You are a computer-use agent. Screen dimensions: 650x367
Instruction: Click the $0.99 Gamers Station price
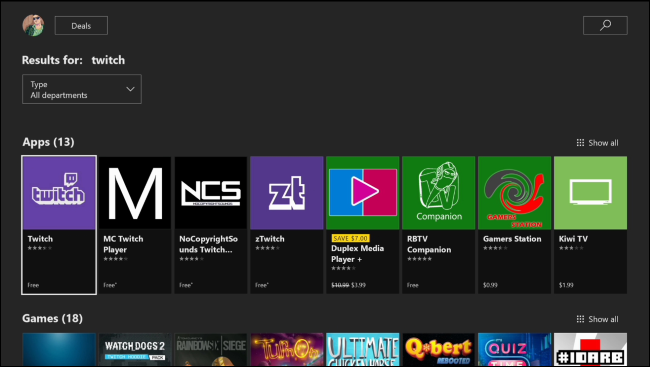(490, 285)
